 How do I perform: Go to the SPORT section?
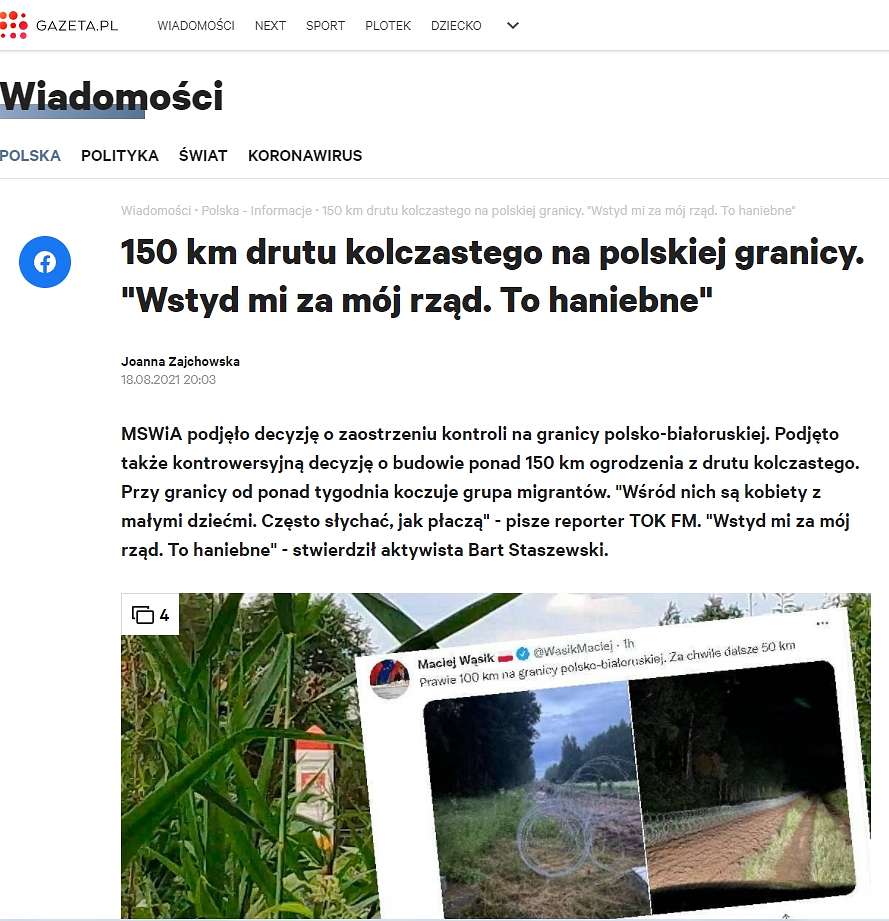tap(325, 26)
